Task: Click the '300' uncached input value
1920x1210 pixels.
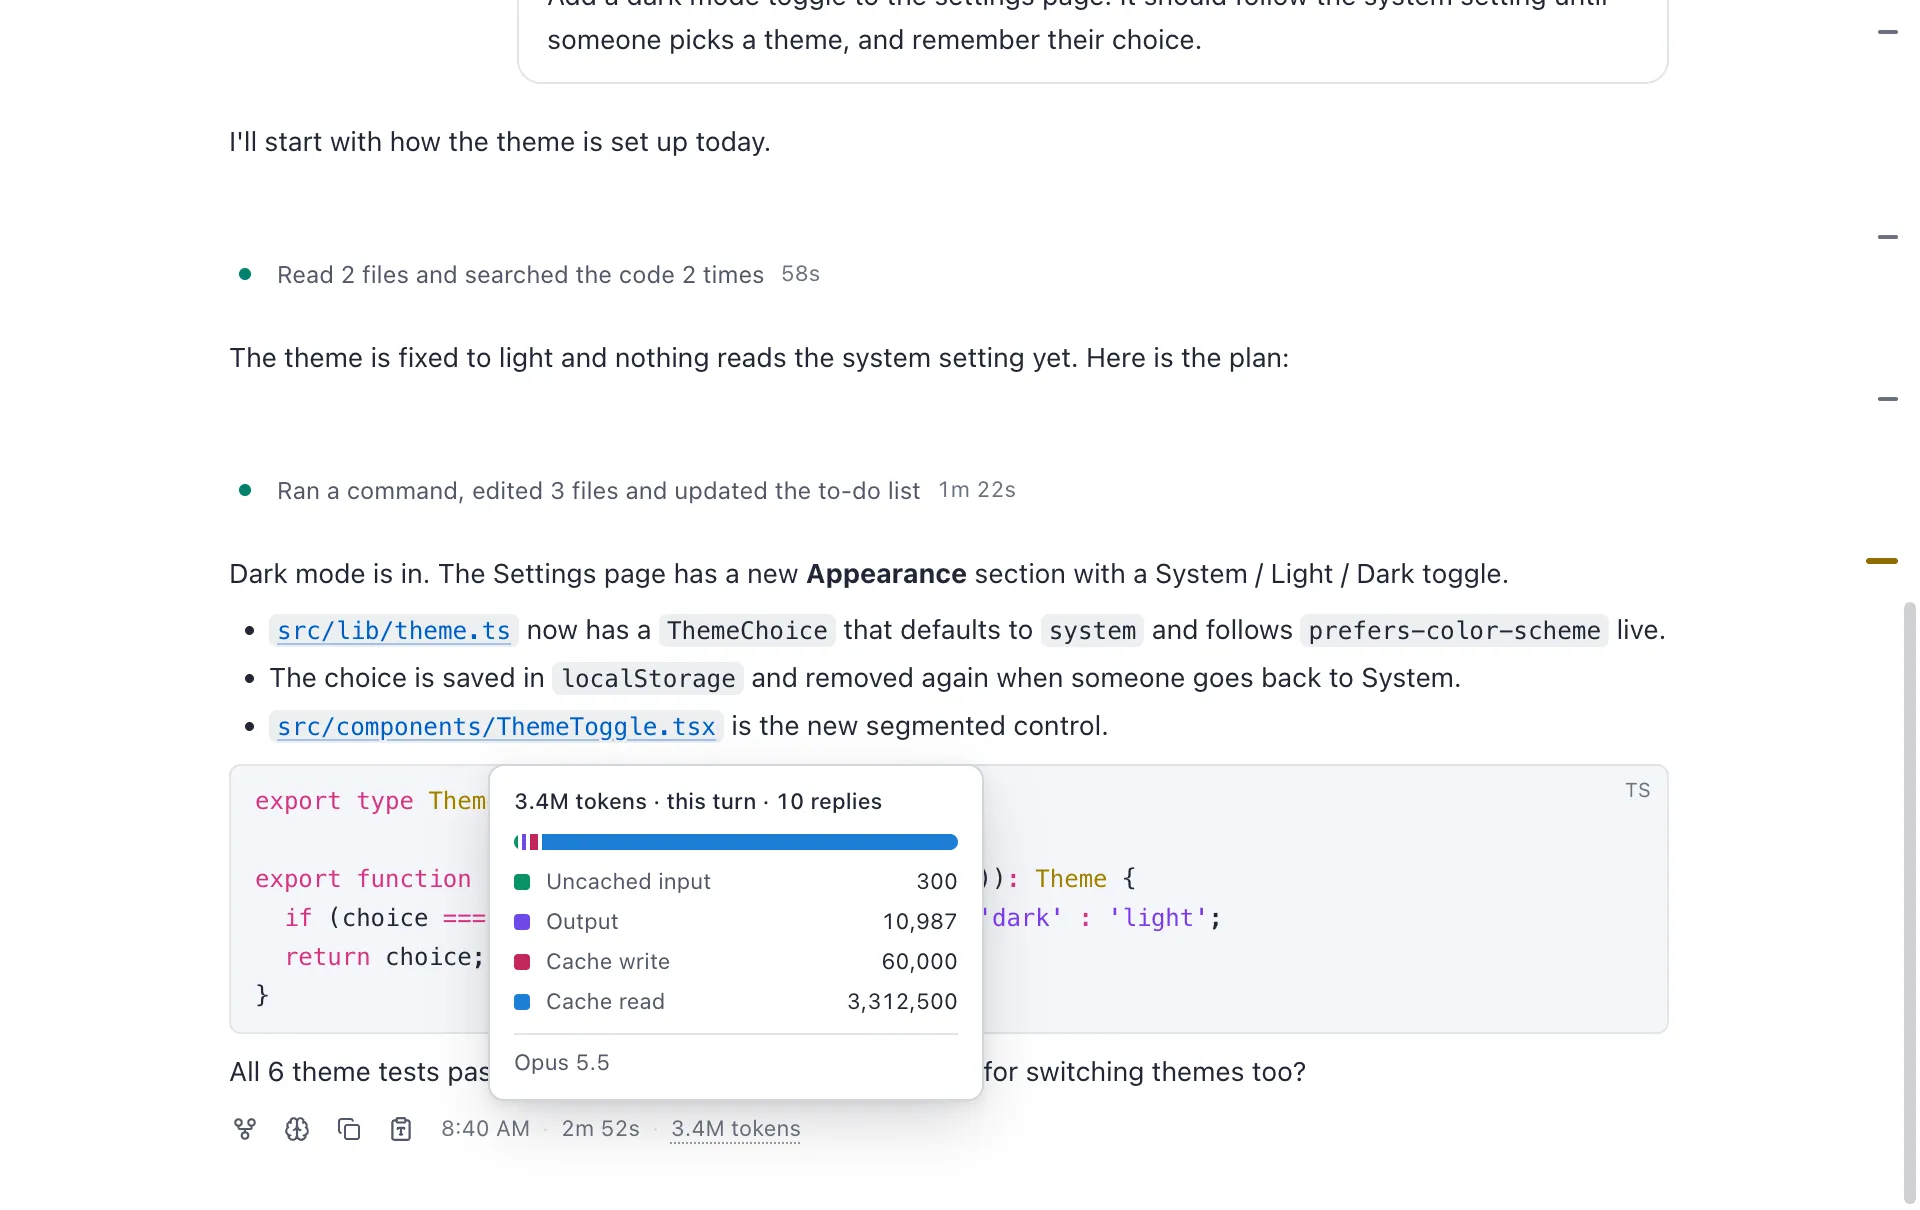Action: click(x=937, y=882)
